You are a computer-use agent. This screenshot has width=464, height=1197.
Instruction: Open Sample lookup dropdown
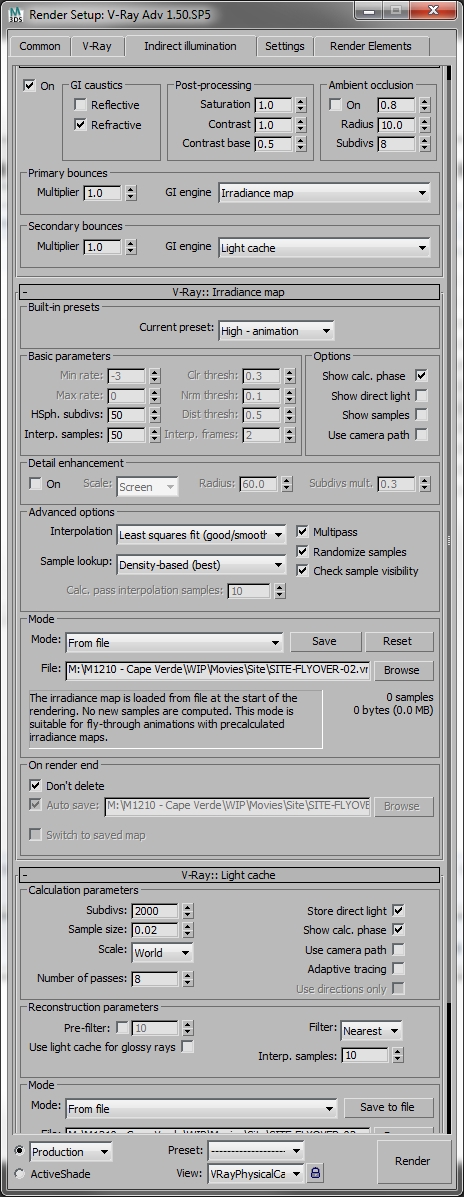(x=201, y=565)
